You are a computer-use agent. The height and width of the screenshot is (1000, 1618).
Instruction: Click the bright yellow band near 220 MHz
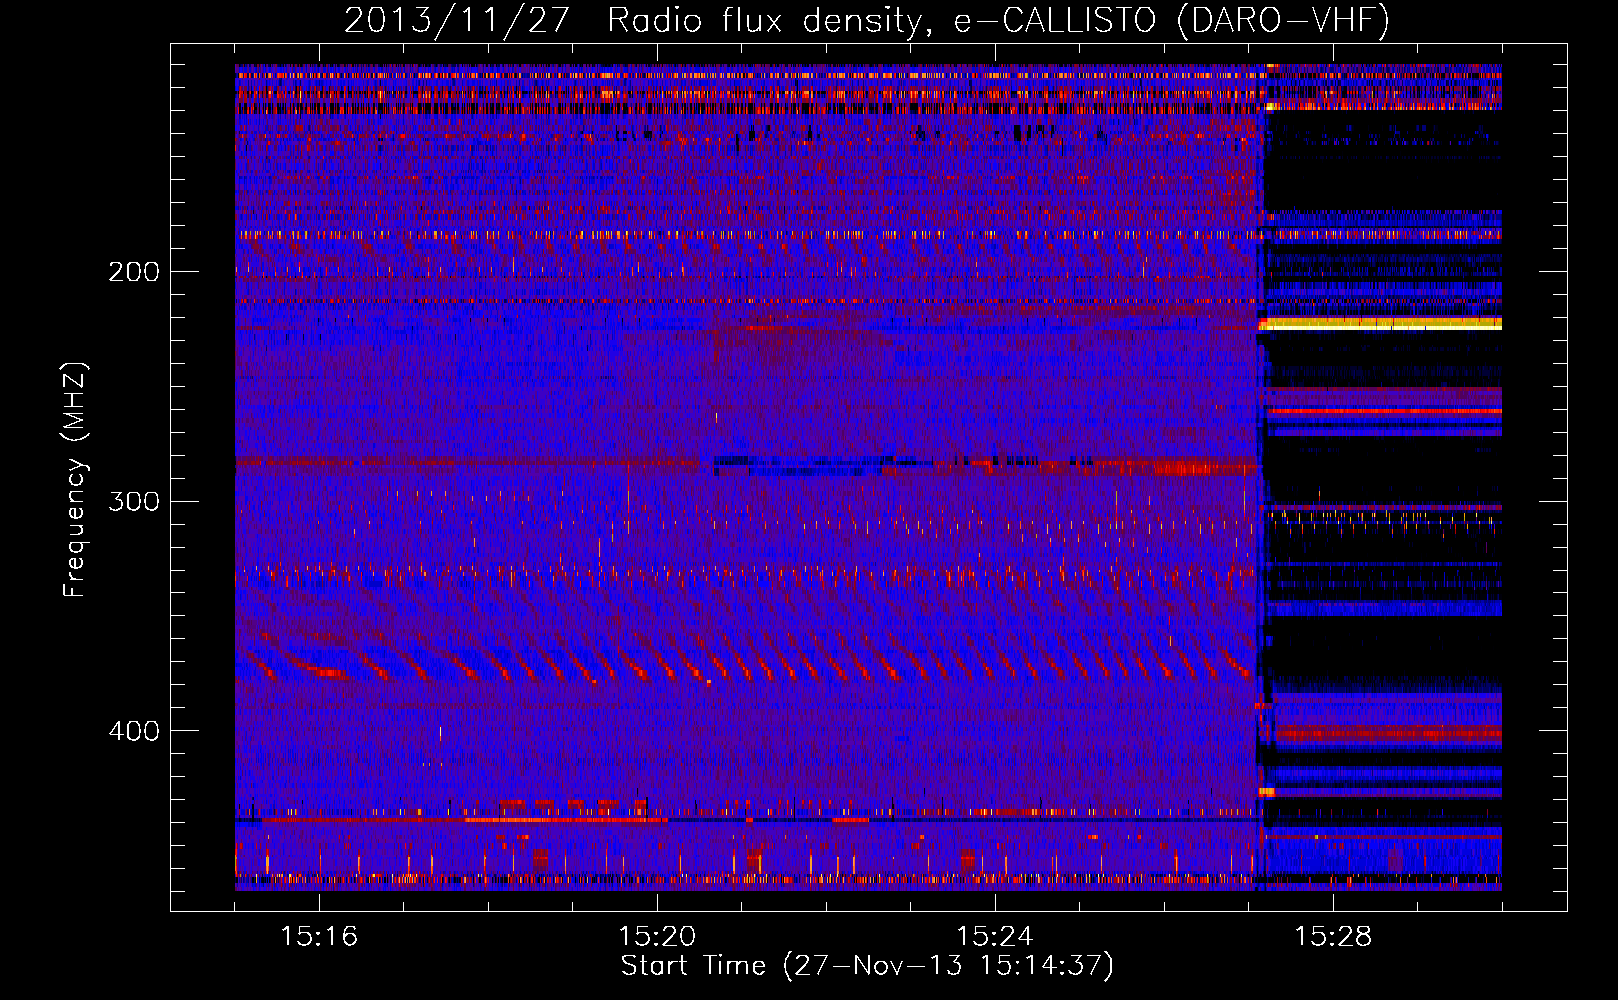[1381, 324]
